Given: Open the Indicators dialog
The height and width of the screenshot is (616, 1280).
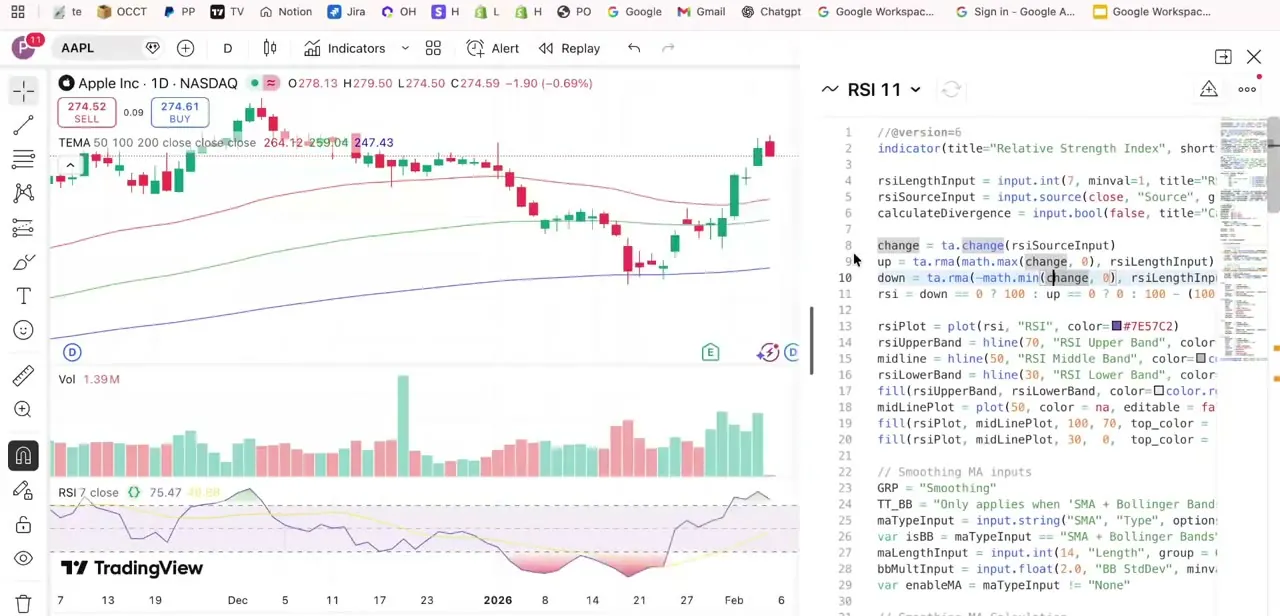Looking at the screenshot, I should pyautogui.click(x=345, y=48).
